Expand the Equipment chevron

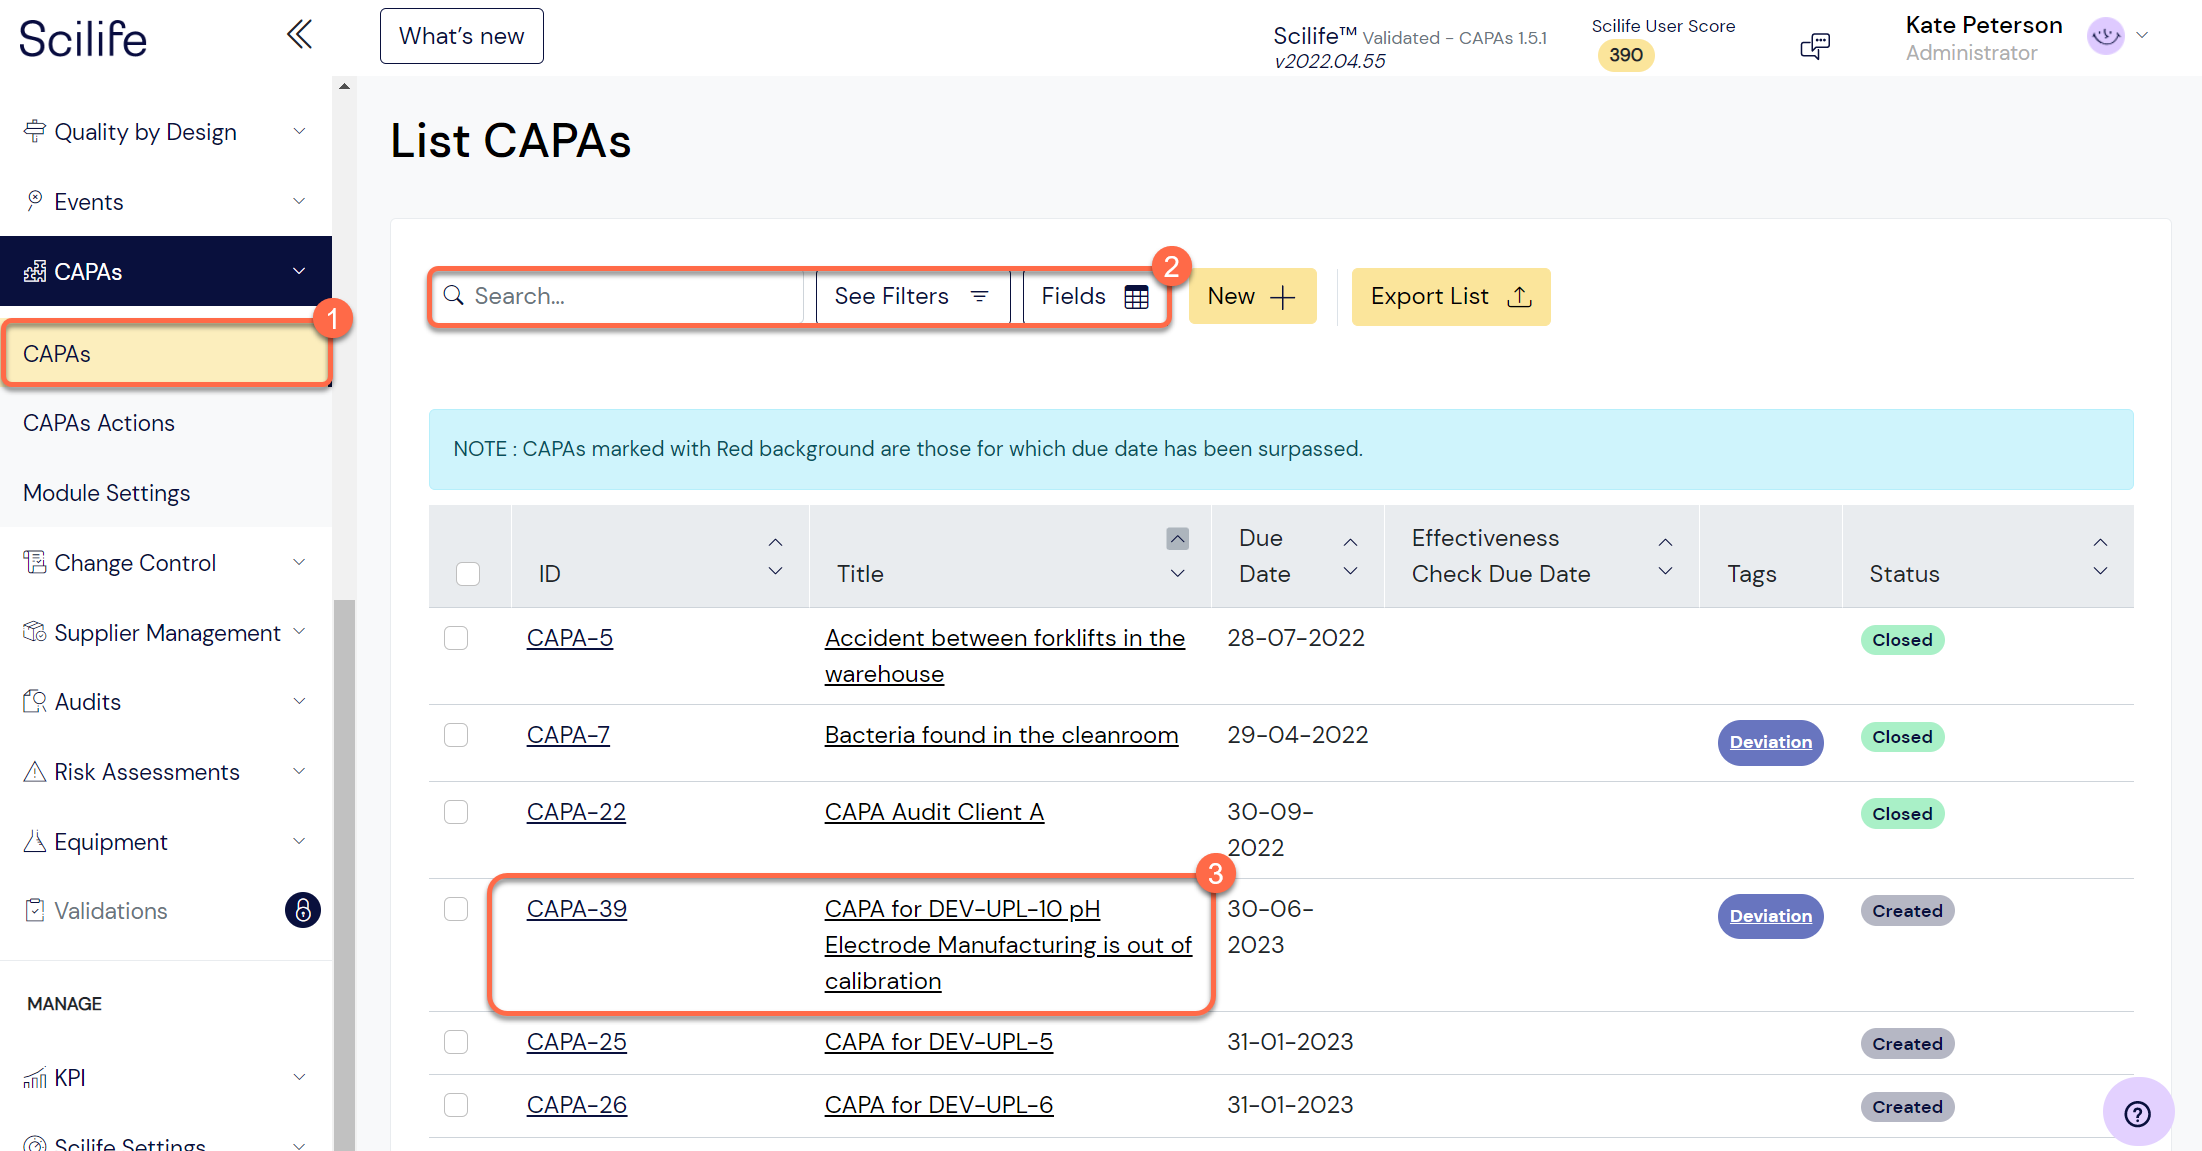pos(299,841)
